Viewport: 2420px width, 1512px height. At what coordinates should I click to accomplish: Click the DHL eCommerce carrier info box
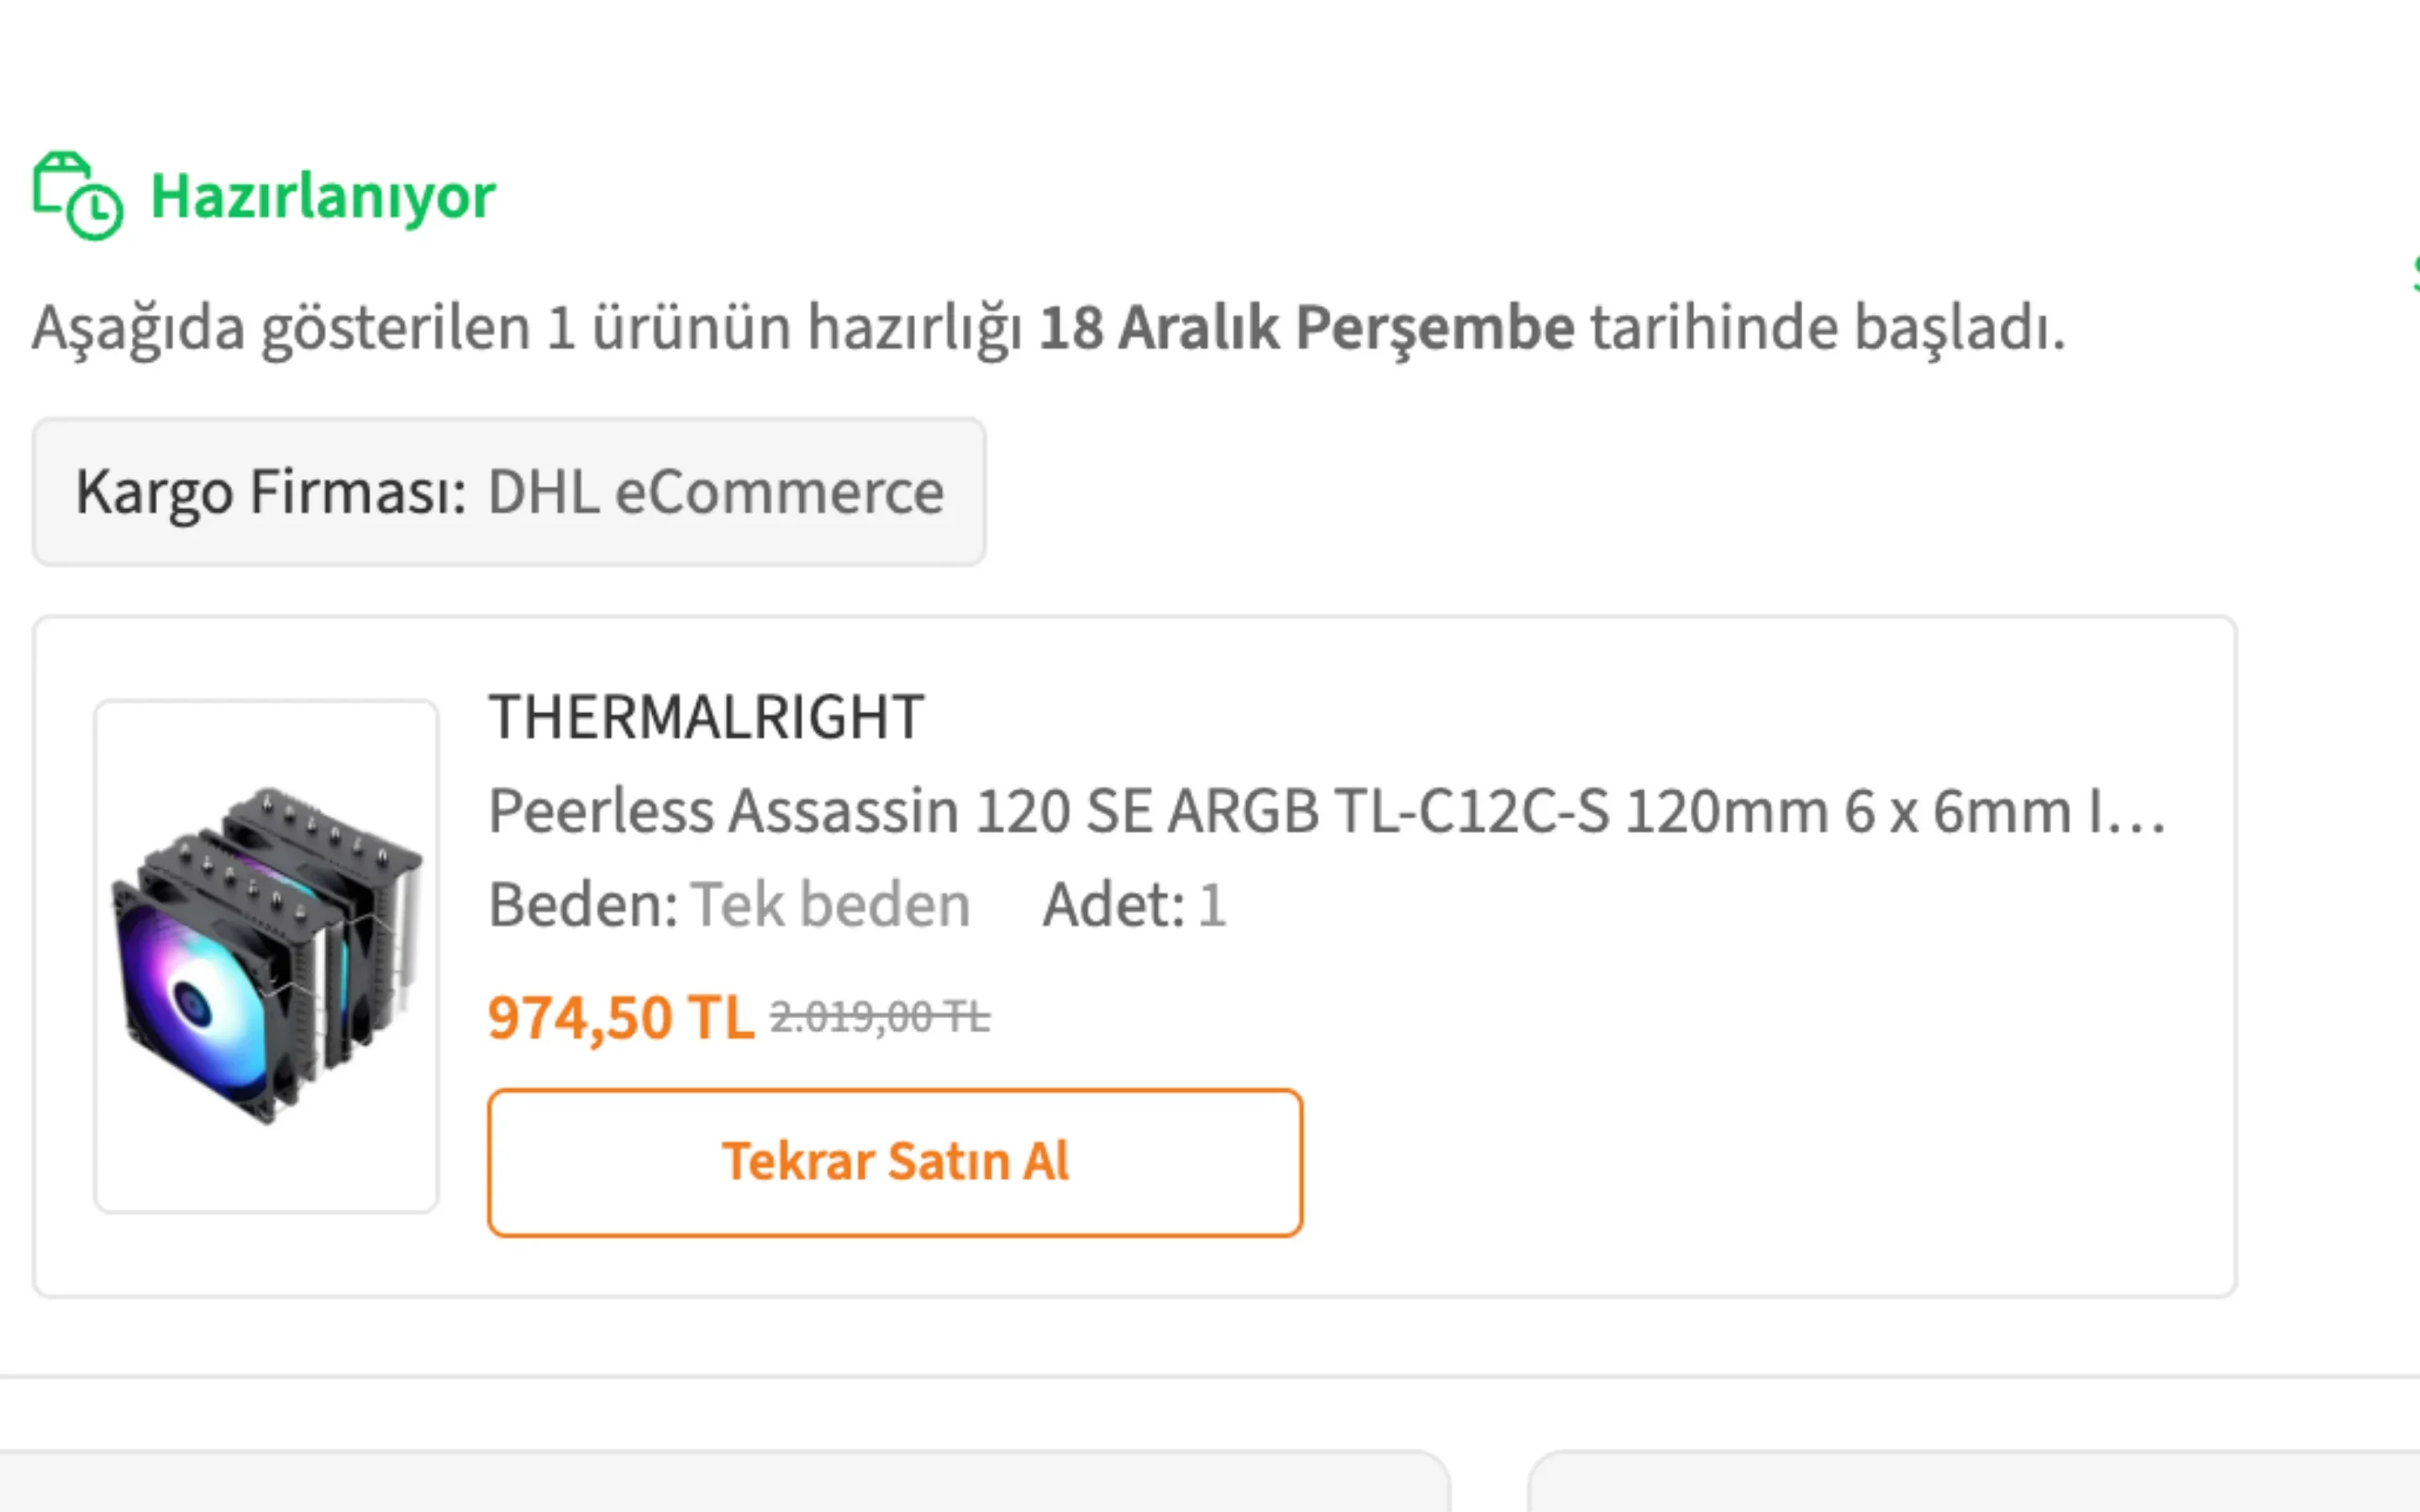click(x=508, y=491)
